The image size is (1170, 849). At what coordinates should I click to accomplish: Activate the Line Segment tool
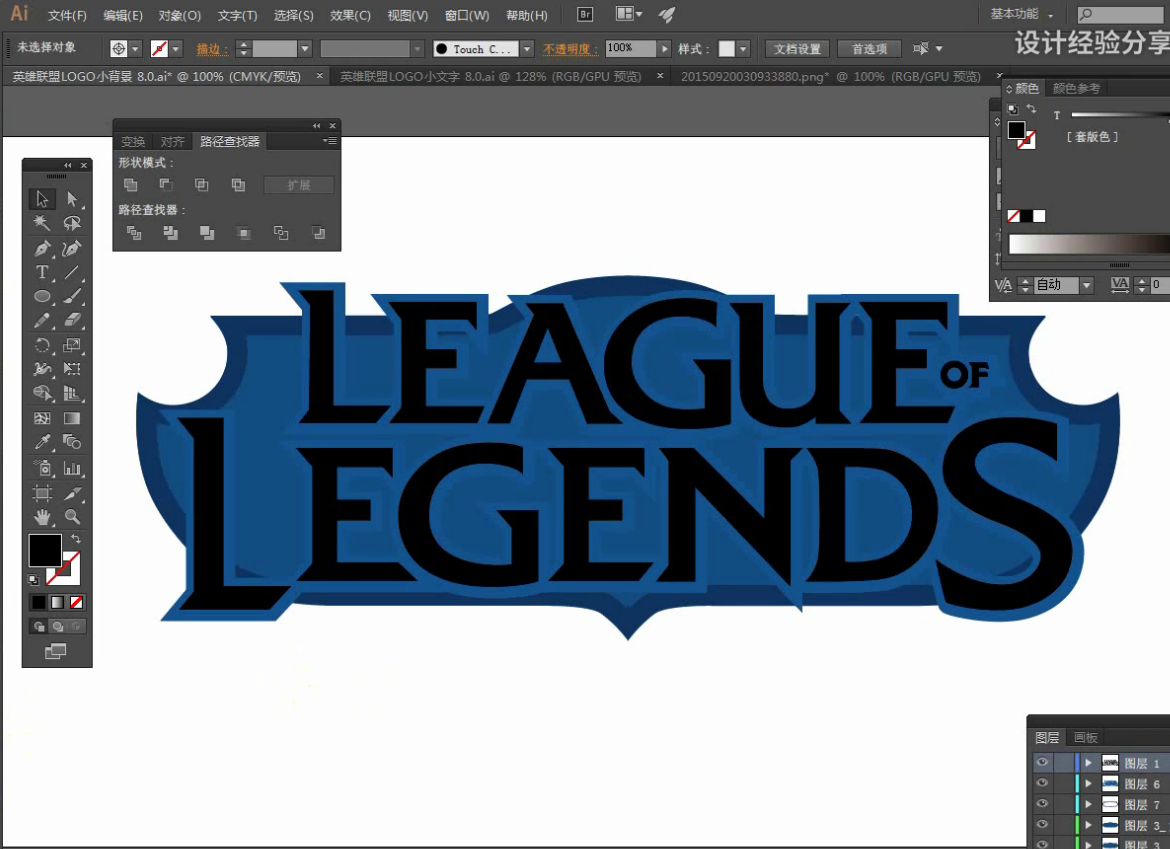(72, 272)
